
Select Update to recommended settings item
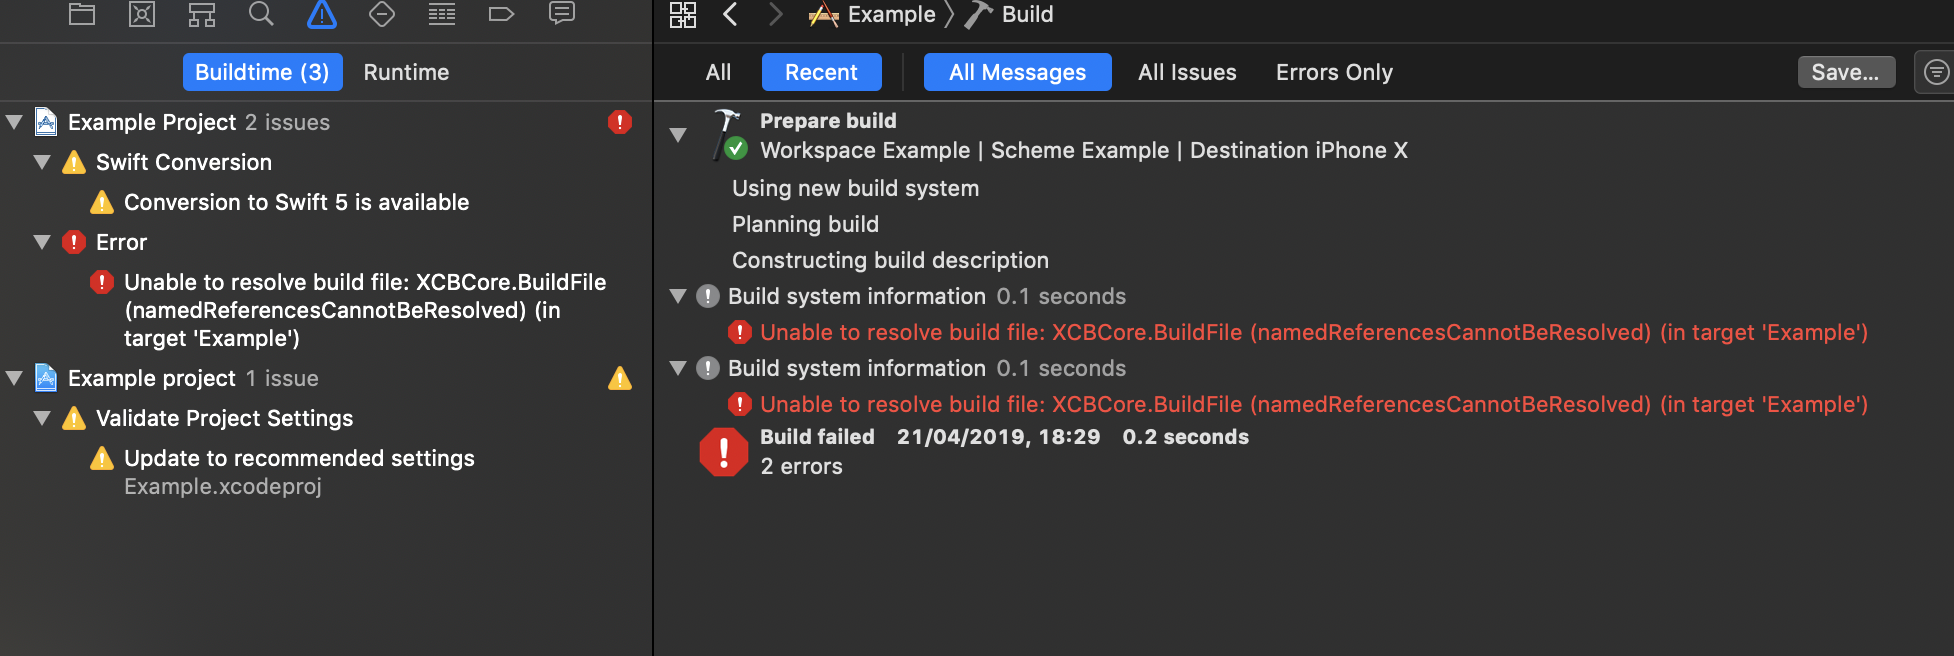[x=298, y=458]
